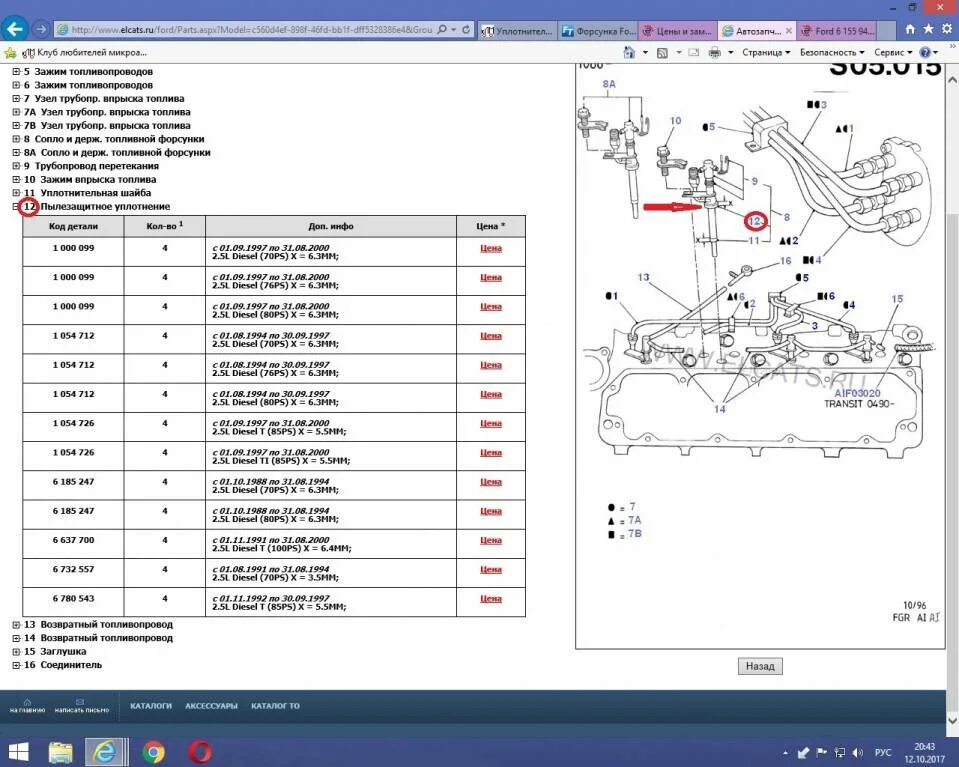Click legend link '7A' below diagram
Image resolution: width=959 pixels, height=767 pixels.
pos(634,520)
